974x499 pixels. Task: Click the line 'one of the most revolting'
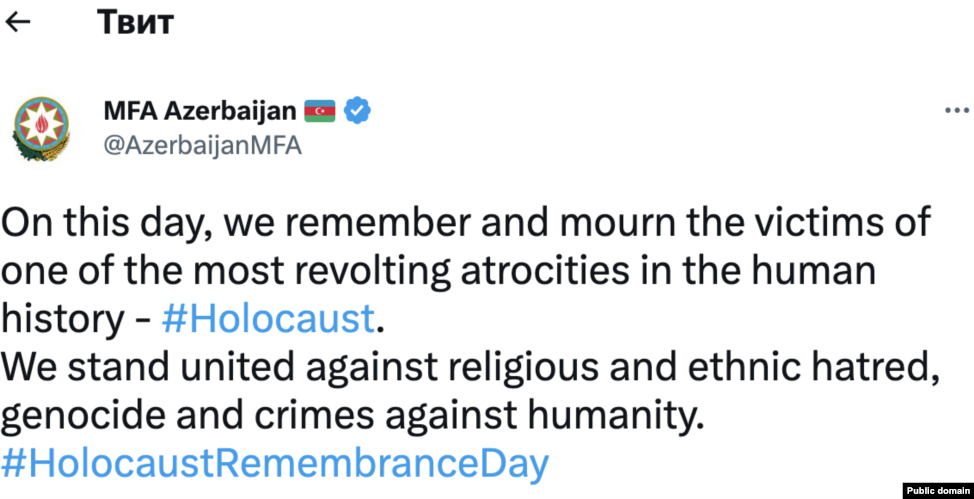point(439,272)
